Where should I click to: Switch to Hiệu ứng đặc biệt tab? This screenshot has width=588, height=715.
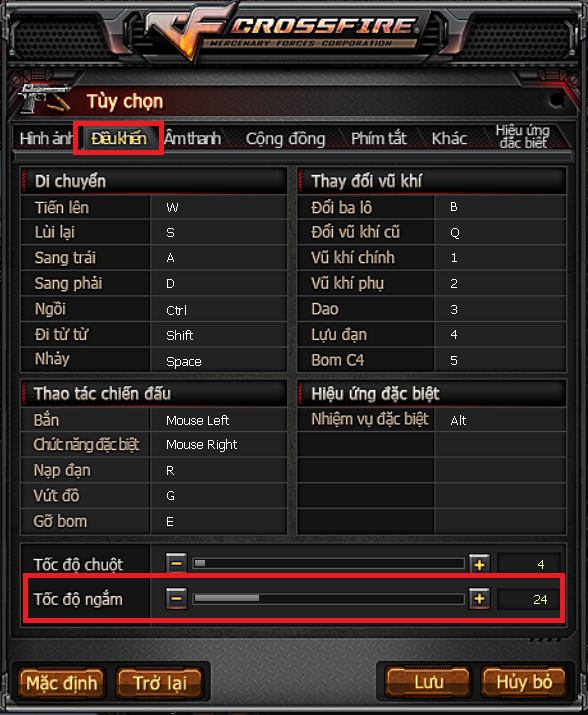click(523, 137)
